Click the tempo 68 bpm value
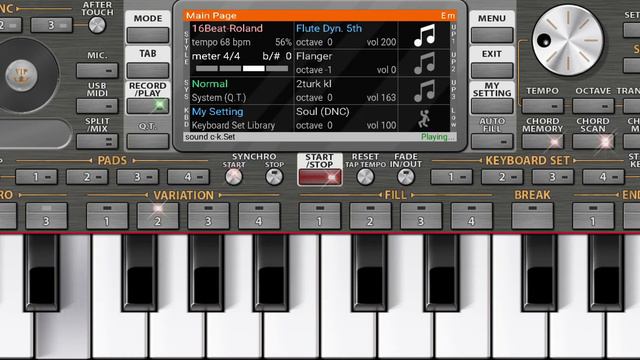The width and height of the screenshot is (640, 360). point(221,42)
